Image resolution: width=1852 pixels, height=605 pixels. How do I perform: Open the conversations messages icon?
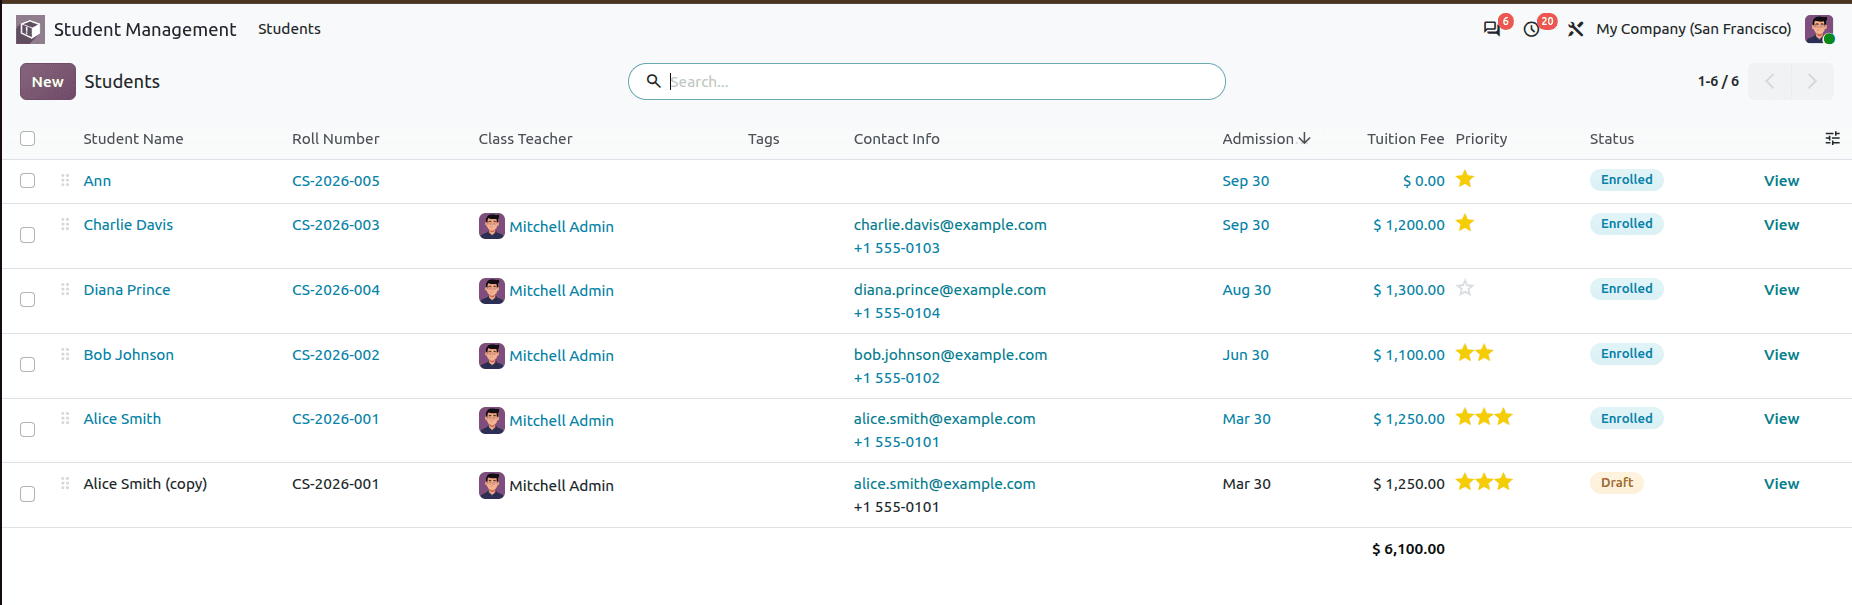pyautogui.click(x=1492, y=29)
